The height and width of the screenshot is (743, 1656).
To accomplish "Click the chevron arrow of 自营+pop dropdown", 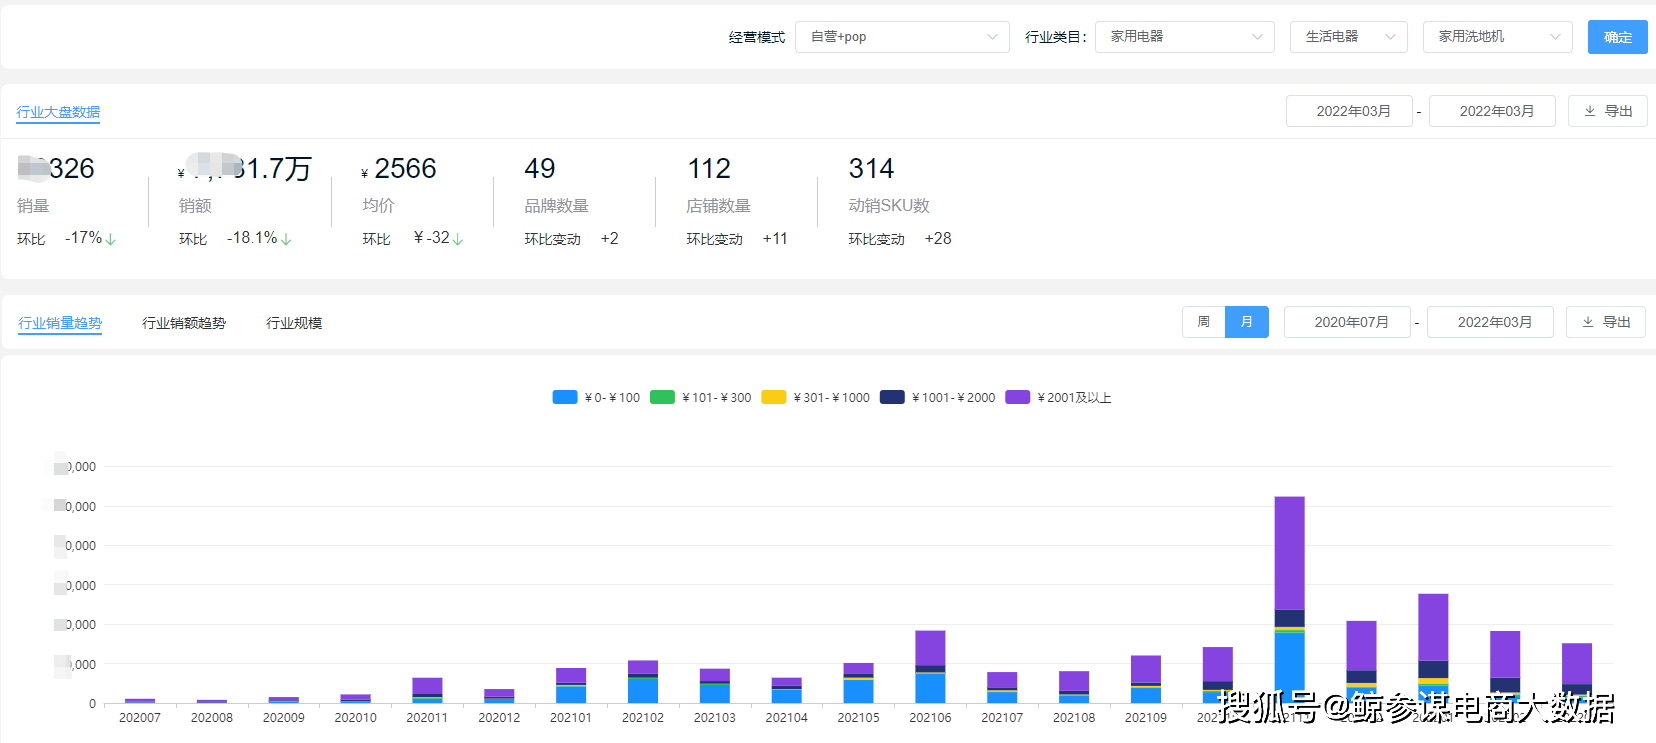I will [x=992, y=37].
